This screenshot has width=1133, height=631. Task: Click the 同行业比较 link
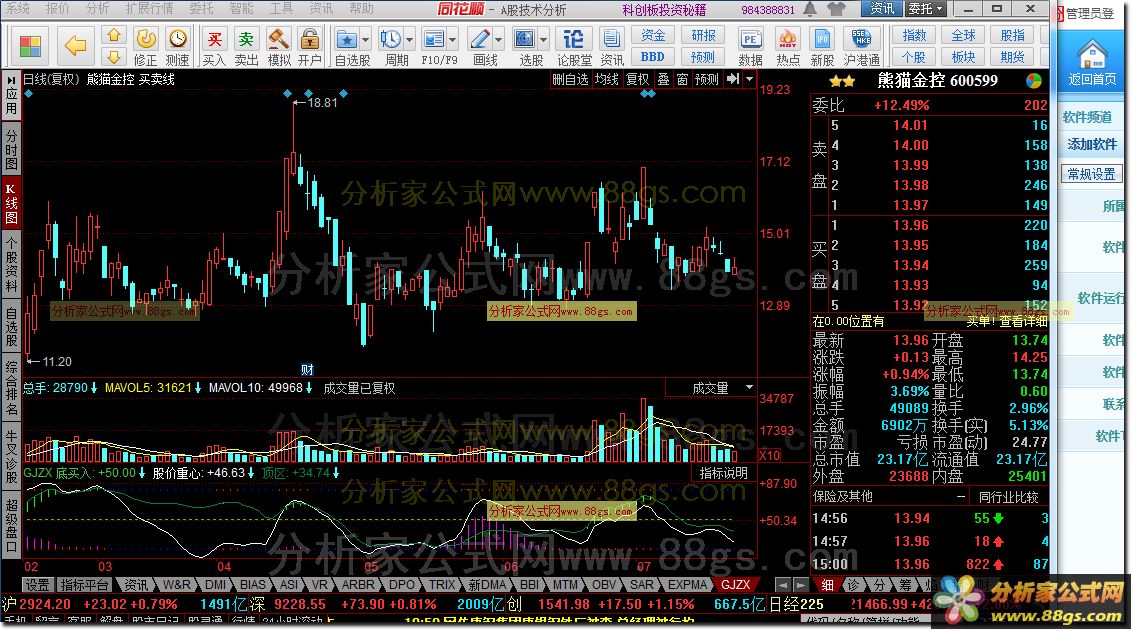1008,497
